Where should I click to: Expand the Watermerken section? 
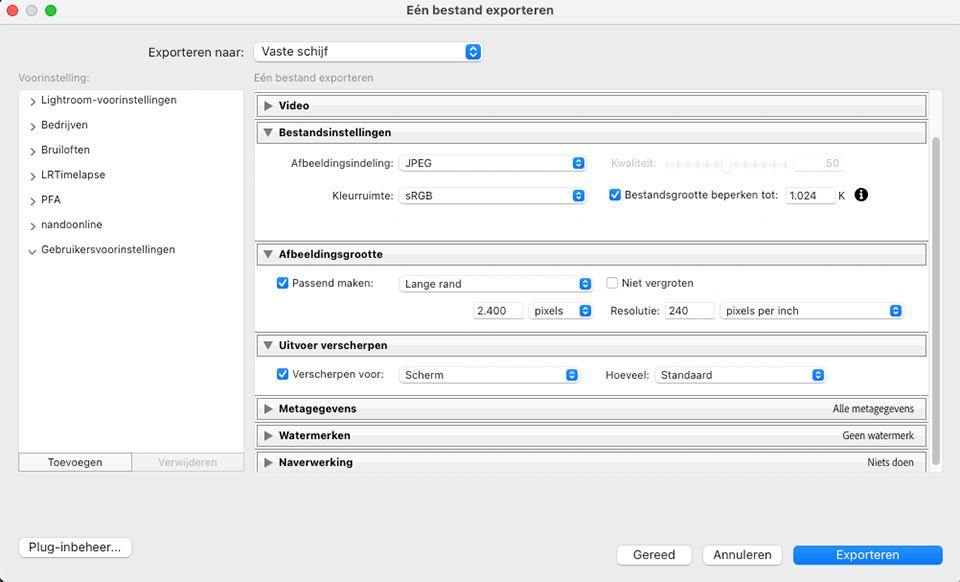268,436
